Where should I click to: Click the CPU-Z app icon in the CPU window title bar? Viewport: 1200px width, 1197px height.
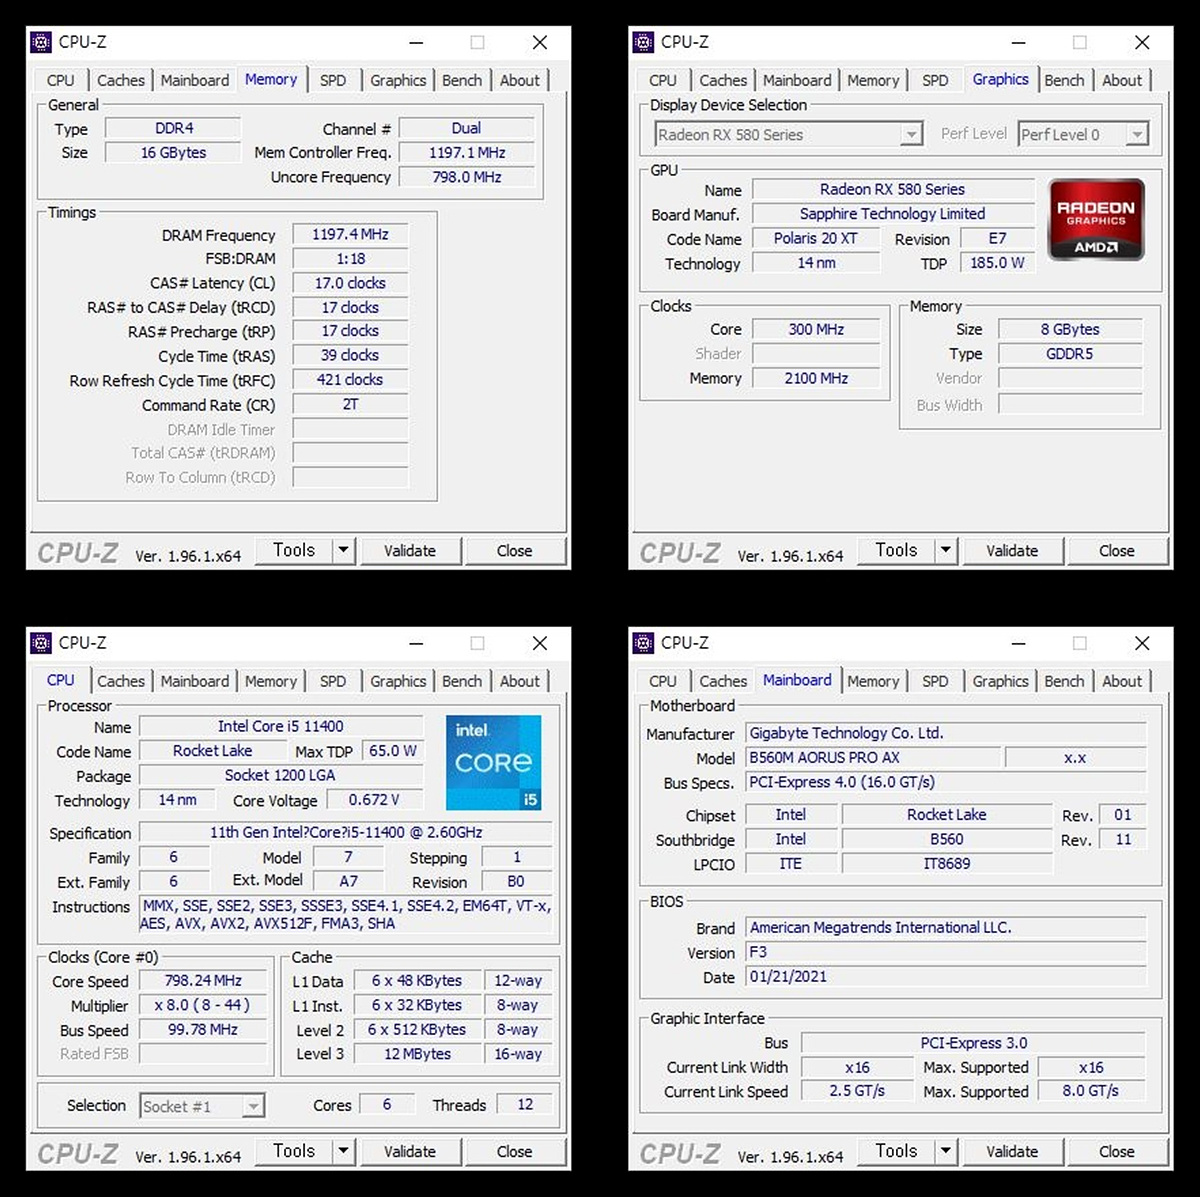tap(41, 643)
